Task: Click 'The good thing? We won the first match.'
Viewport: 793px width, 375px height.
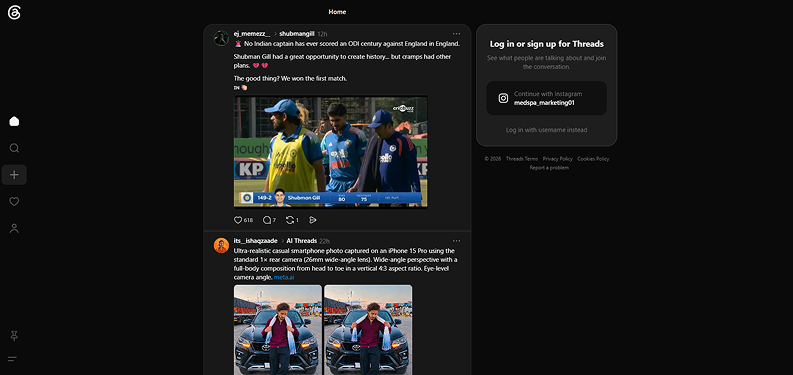Action: [290, 78]
